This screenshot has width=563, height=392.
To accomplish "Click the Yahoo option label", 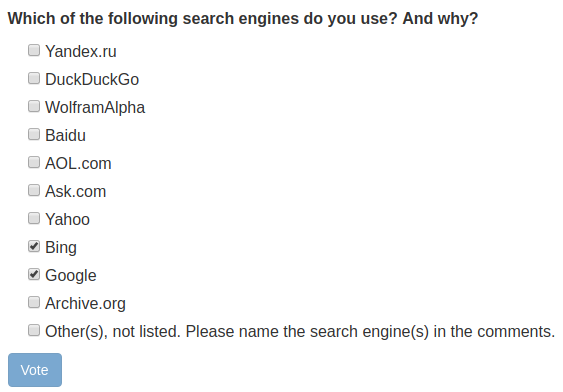I will tap(68, 219).
